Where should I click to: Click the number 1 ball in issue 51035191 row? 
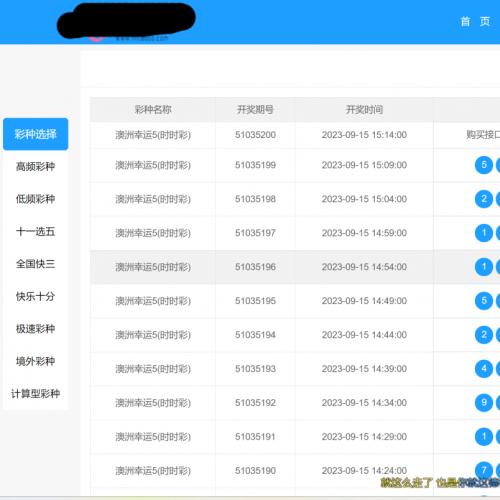[484, 437]
